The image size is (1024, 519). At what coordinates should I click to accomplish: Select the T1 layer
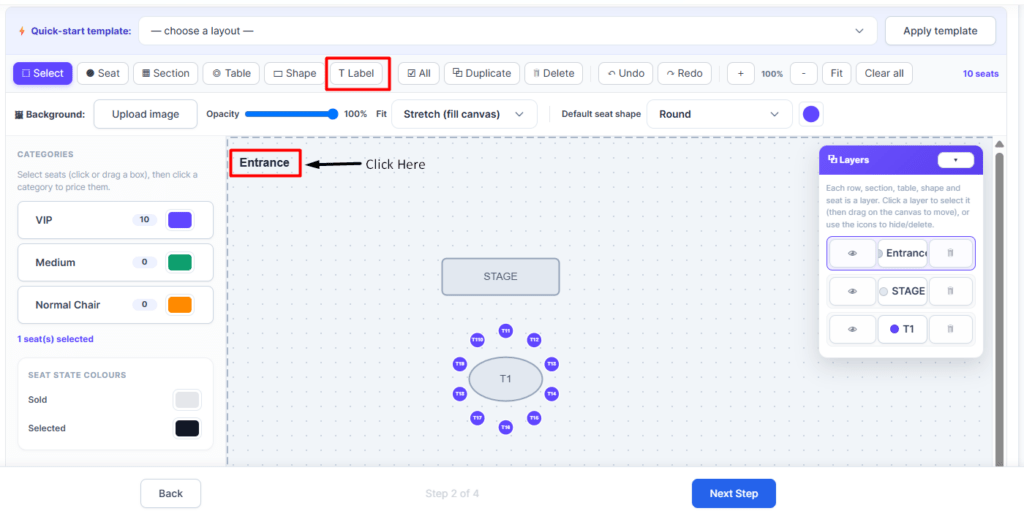point(903,330)
